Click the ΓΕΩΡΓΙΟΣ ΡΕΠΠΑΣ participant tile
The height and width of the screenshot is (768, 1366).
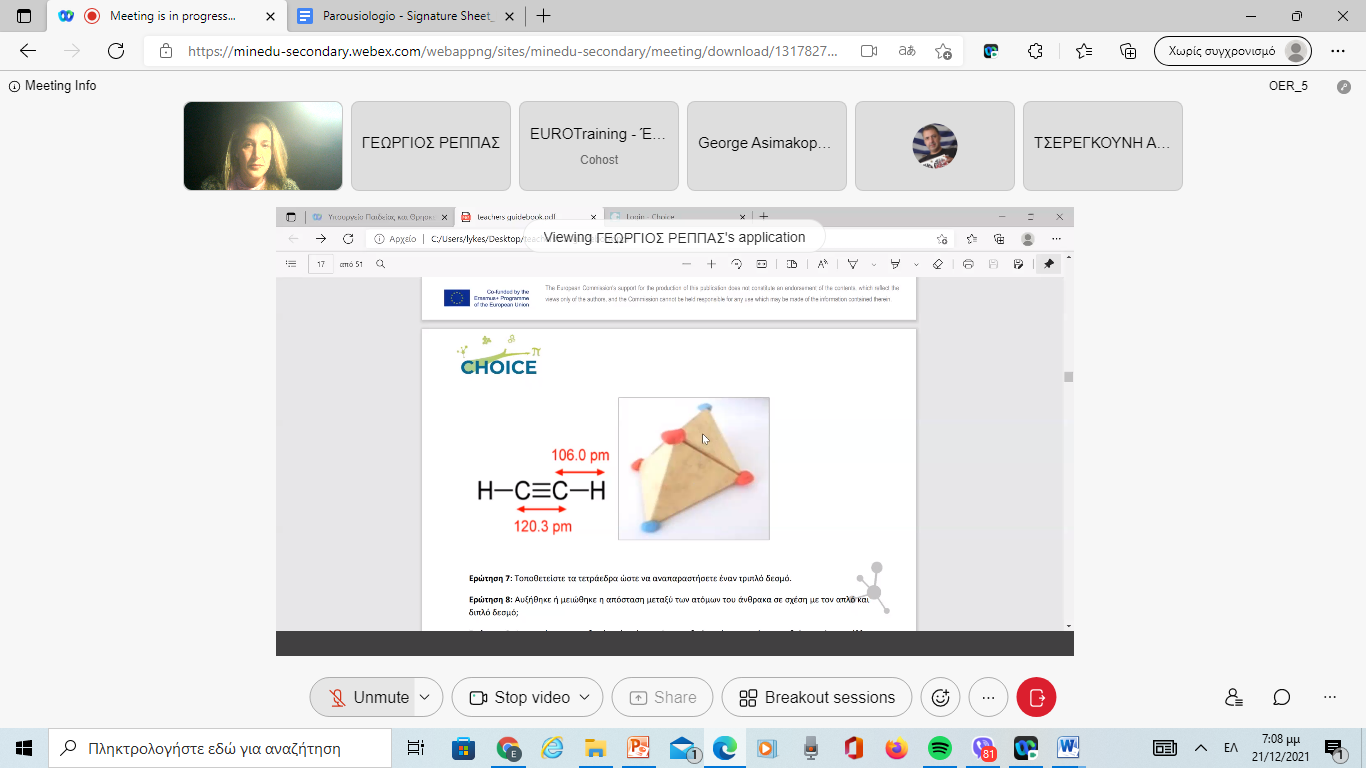point(431,145)
